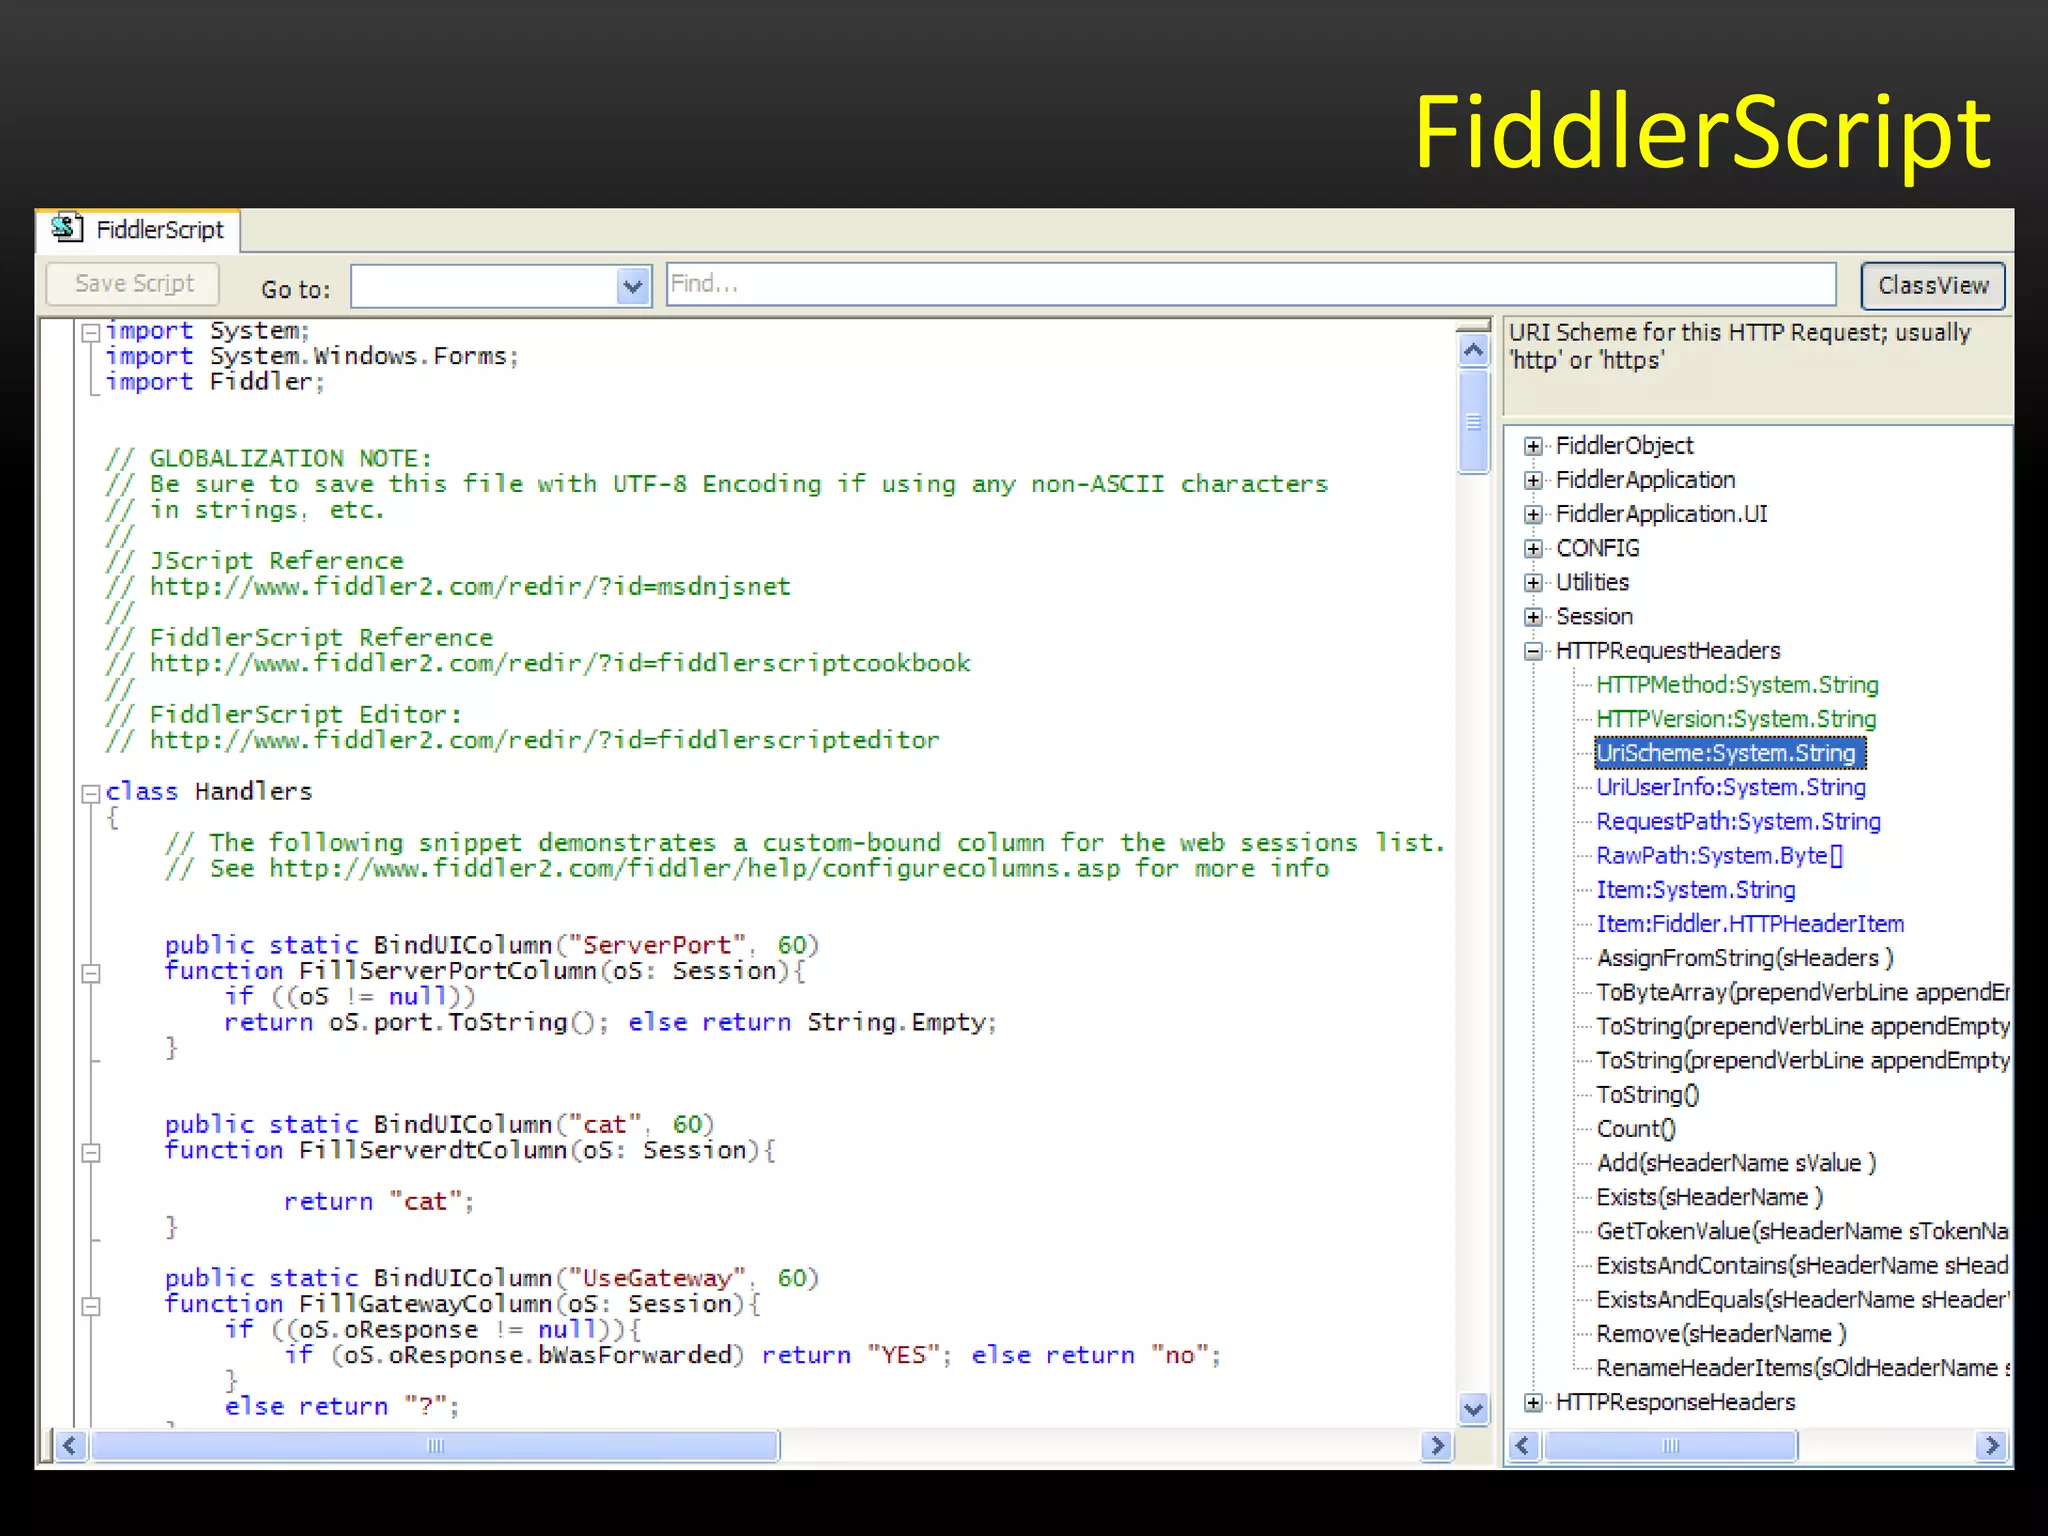Collapse the HTTPRequestHeaders tree node
Image resolution: width=2048 pixels, height=1536 pixels.
click(x=1533, y=651)
